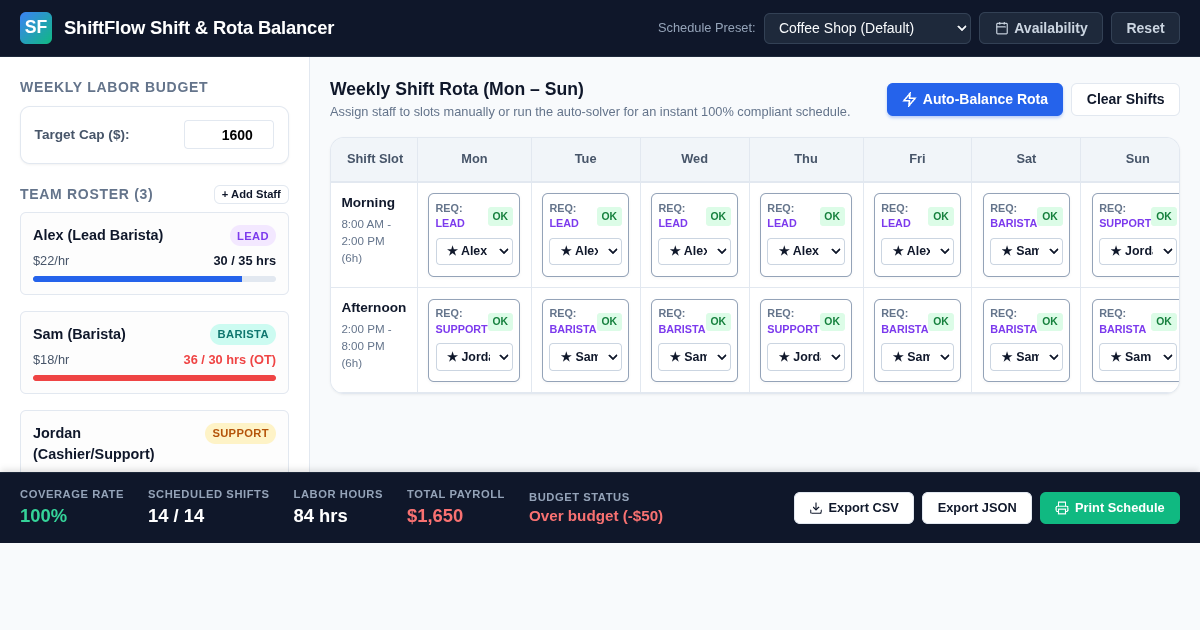Viewport: 1200px width, 630px height.
Task: Open Saturday Afternoon staff dropdown
Action: (x=1026, y=357)
